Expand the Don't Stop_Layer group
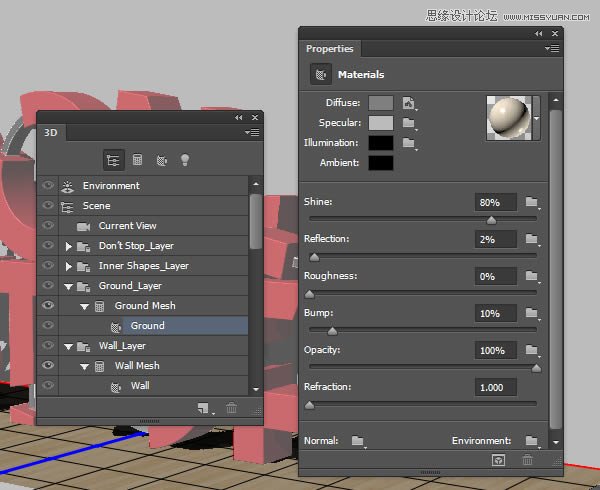This screenshot has height=490, width=600. coord(68,246)
